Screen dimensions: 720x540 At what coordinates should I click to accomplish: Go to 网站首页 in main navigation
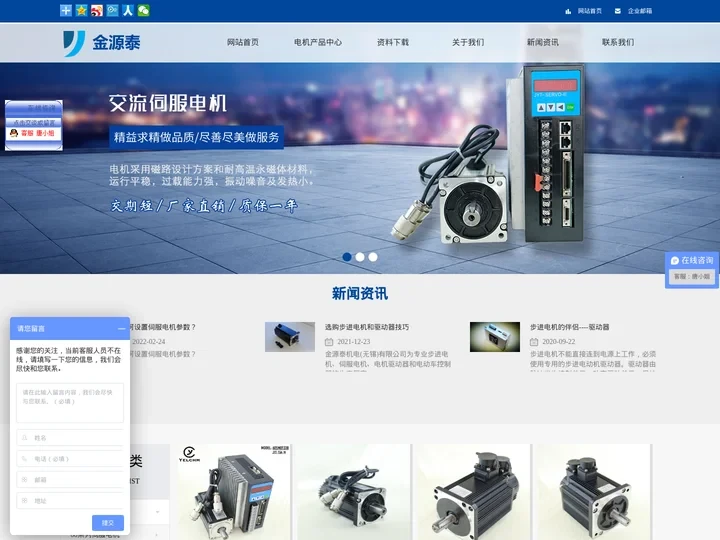click(x=243, y=42)
